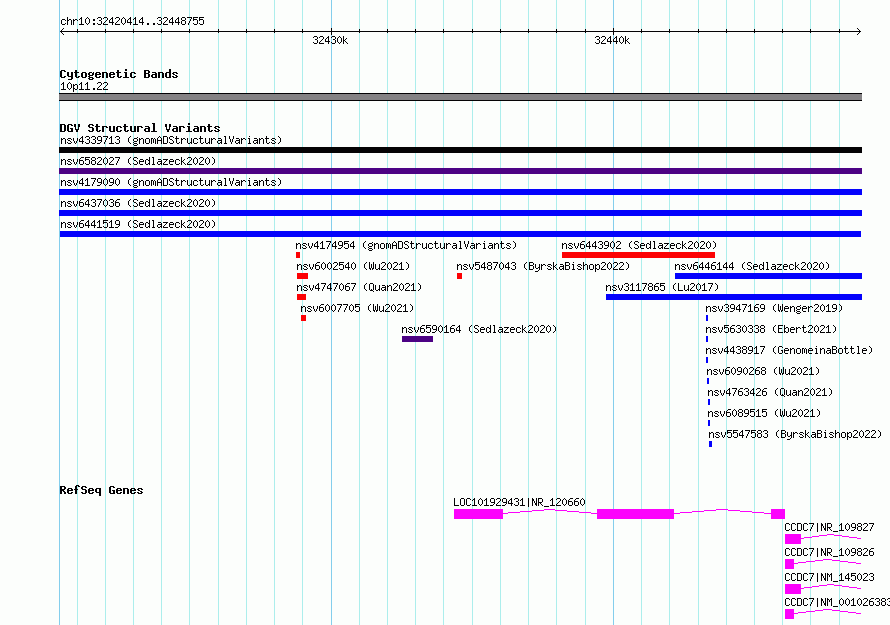
Task: Click the red nsv4174954 variant marker
Action: tap(298, 255)
